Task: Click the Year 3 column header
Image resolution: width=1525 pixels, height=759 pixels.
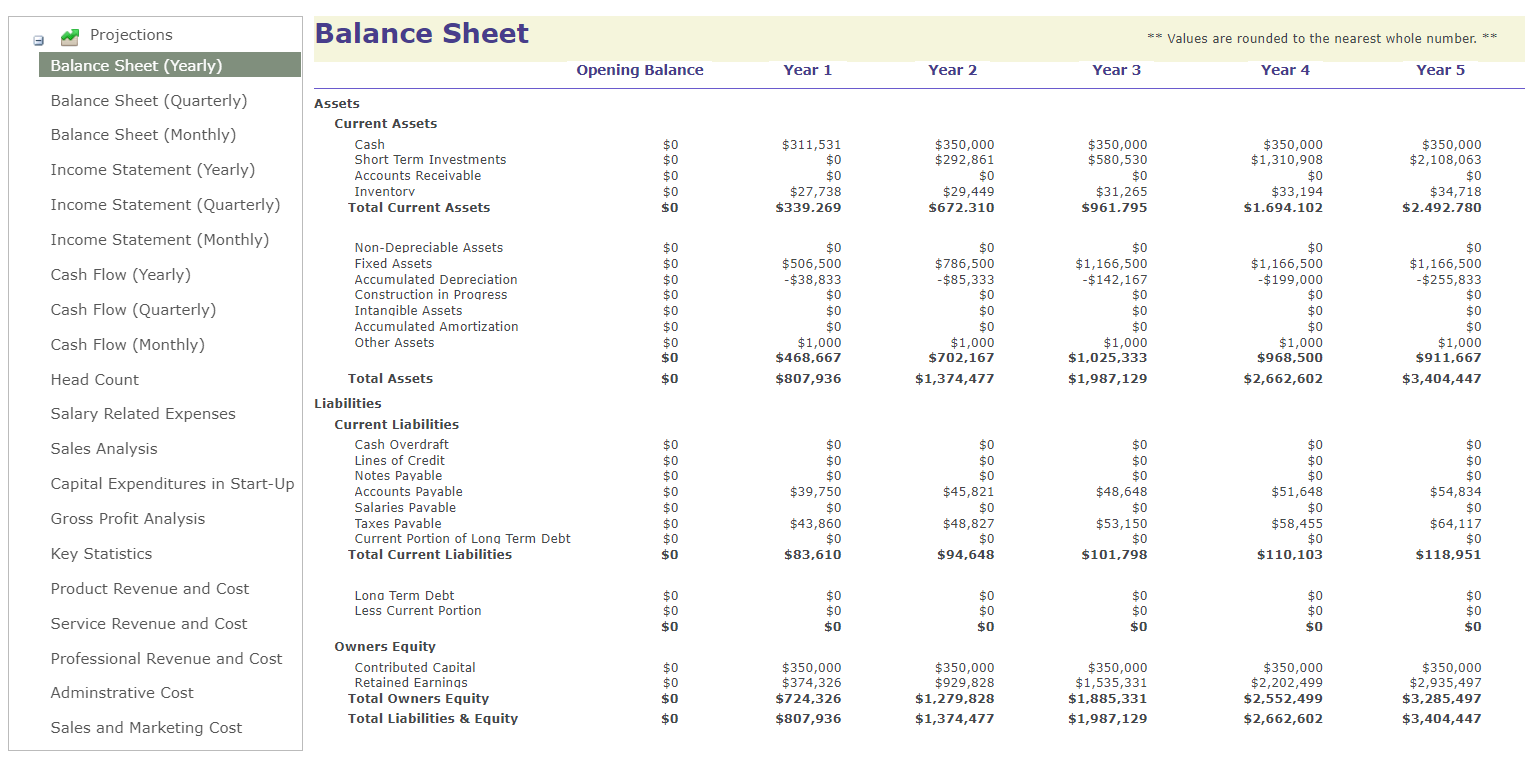Action: pos(1116,70)
